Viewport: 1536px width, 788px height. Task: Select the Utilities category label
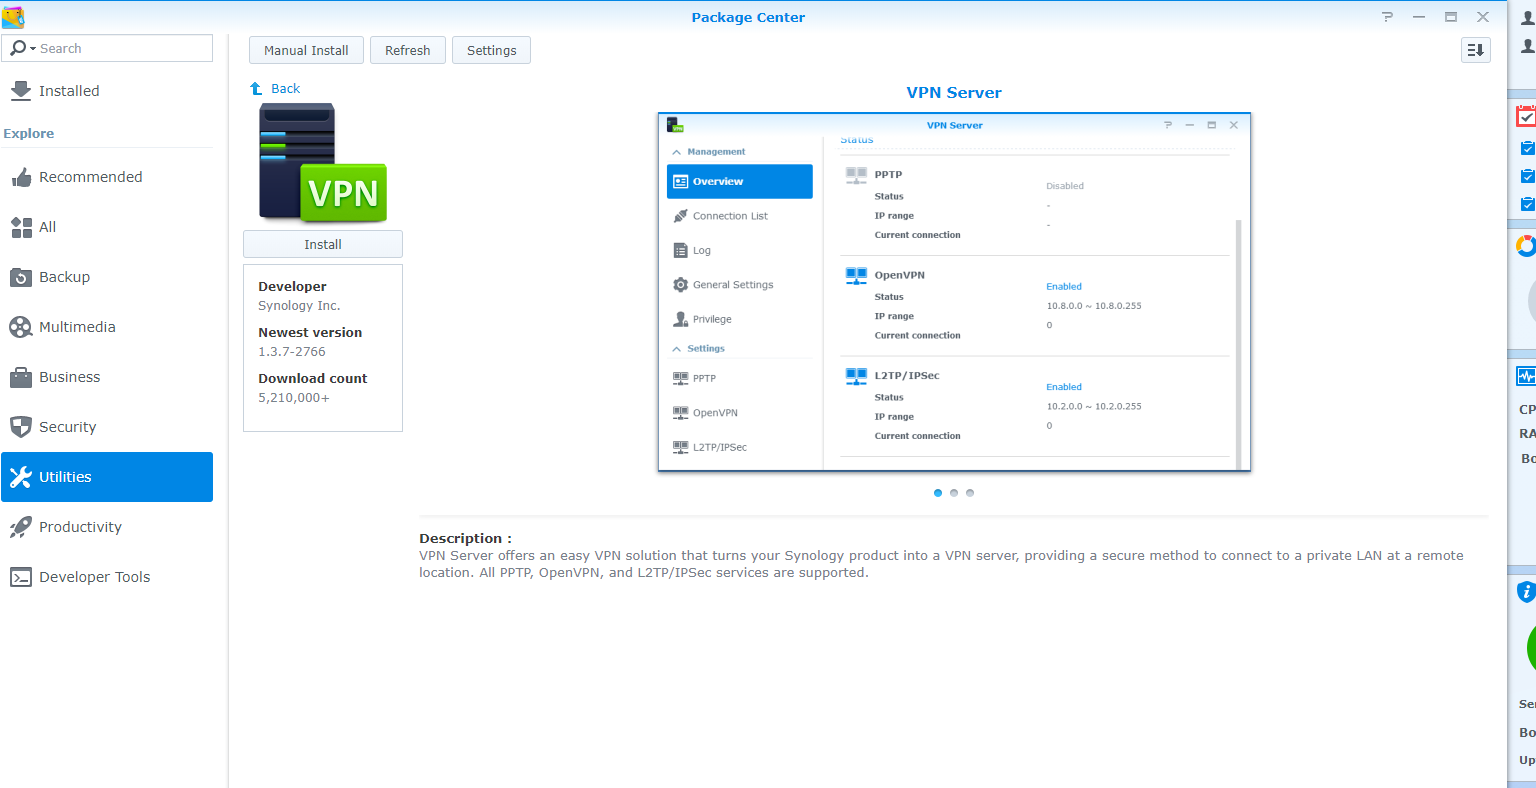(65, 477)
